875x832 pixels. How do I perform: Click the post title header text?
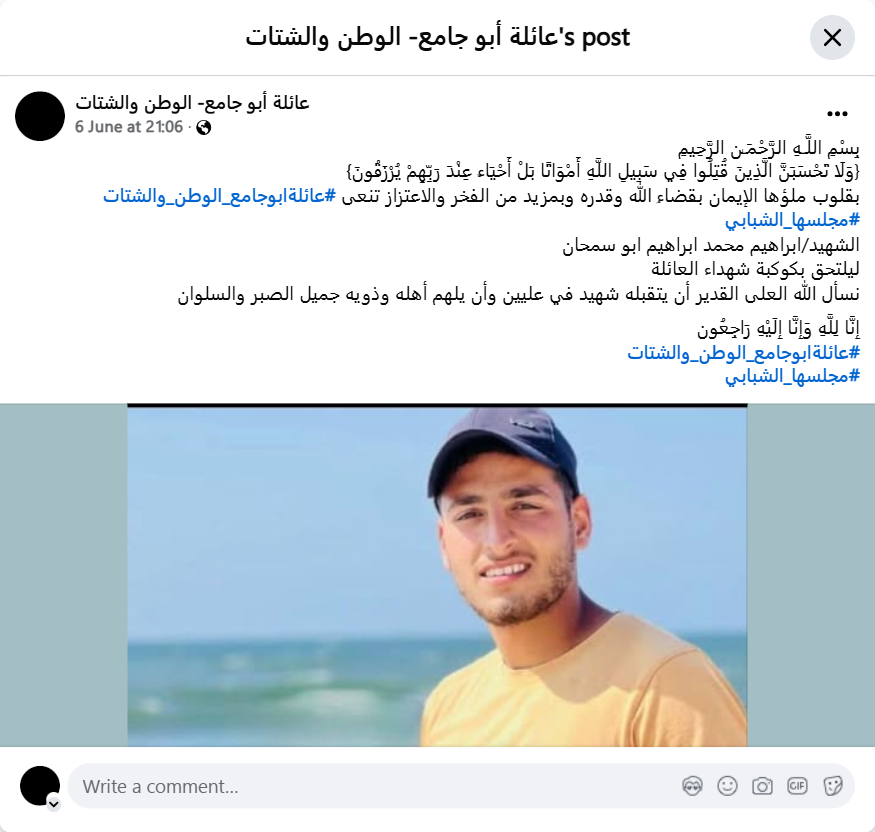pos(438,37)
